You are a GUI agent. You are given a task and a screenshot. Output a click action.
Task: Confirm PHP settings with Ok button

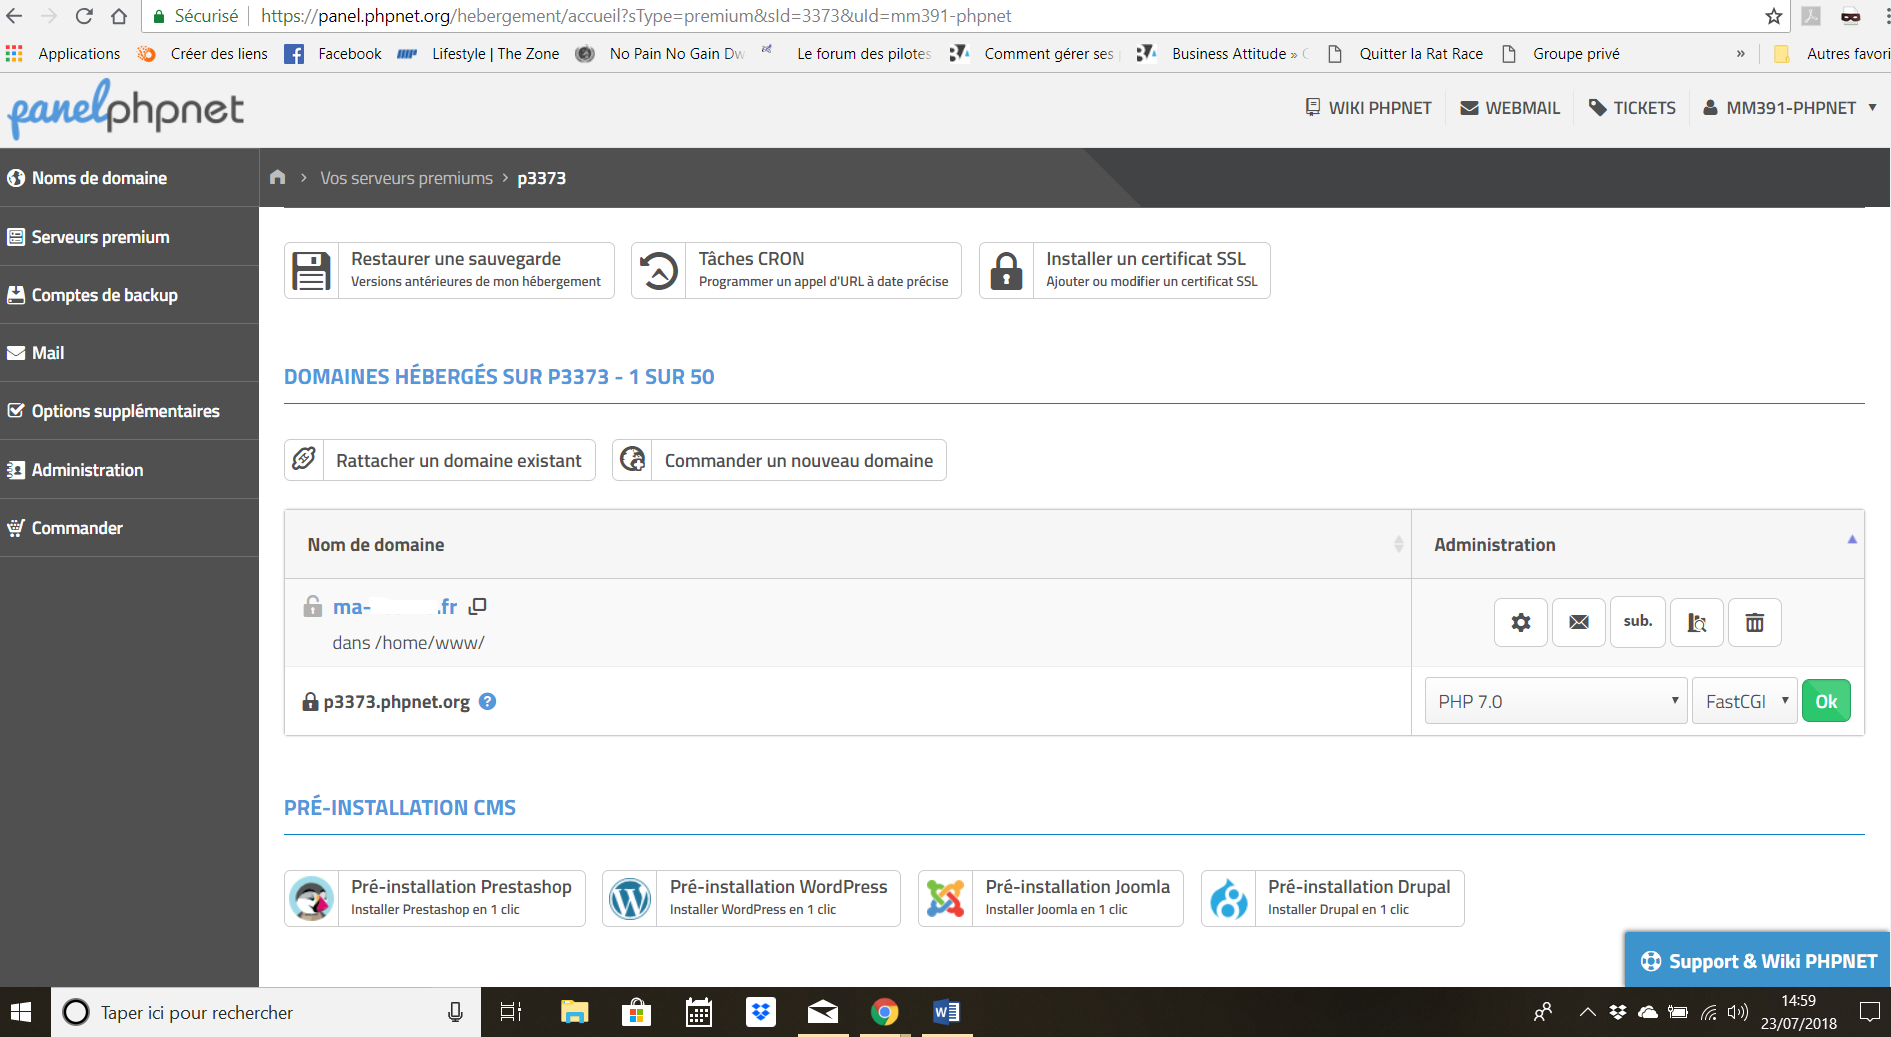pos(1826,701)
